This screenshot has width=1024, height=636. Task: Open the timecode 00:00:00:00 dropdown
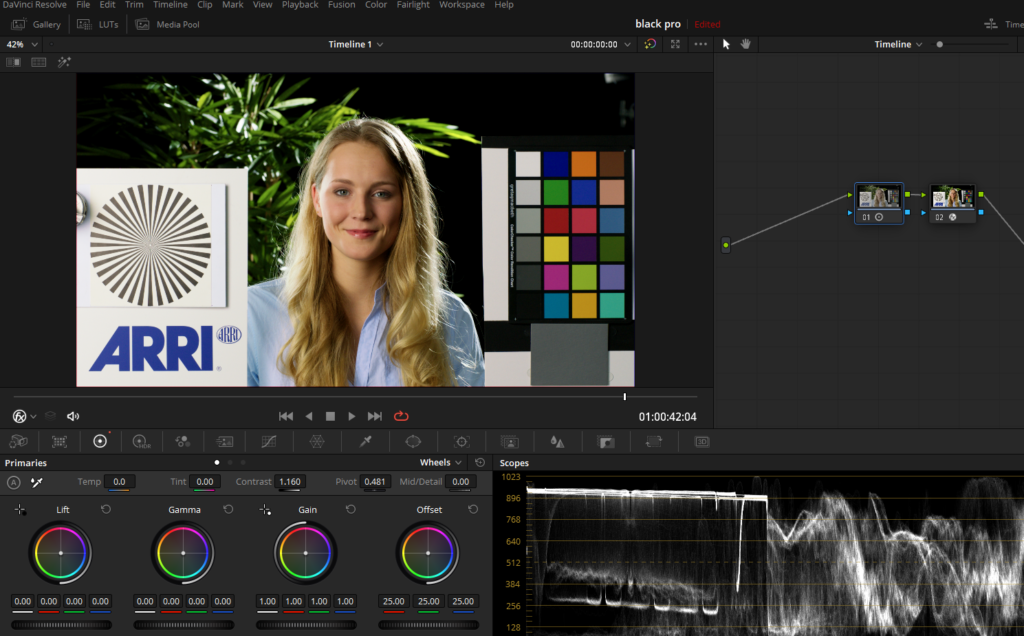(x=601, y=44)
